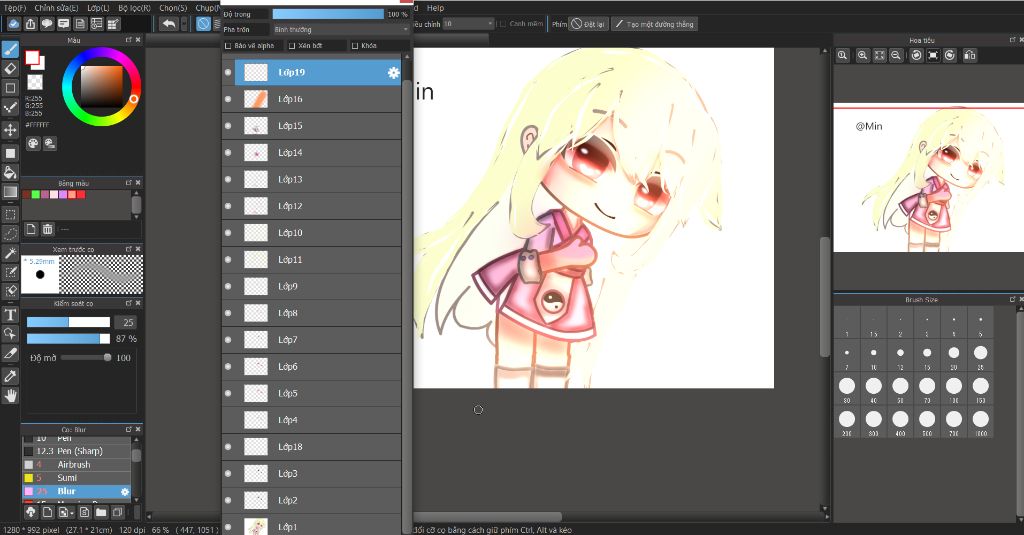The height and width of the screenshot is (535, 1024).
Task: Undock the Kiểm soát cọ panel
Action: point(129,303)
